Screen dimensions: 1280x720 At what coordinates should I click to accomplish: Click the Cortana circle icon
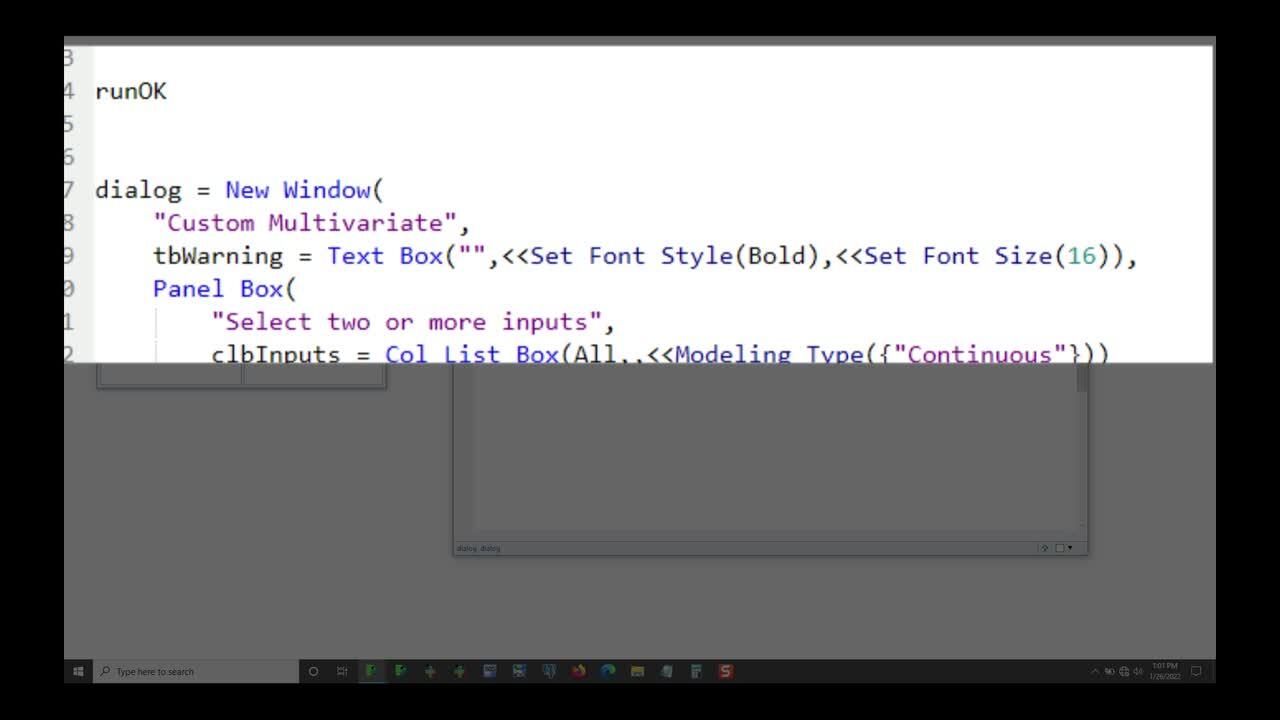click(313, 672)
